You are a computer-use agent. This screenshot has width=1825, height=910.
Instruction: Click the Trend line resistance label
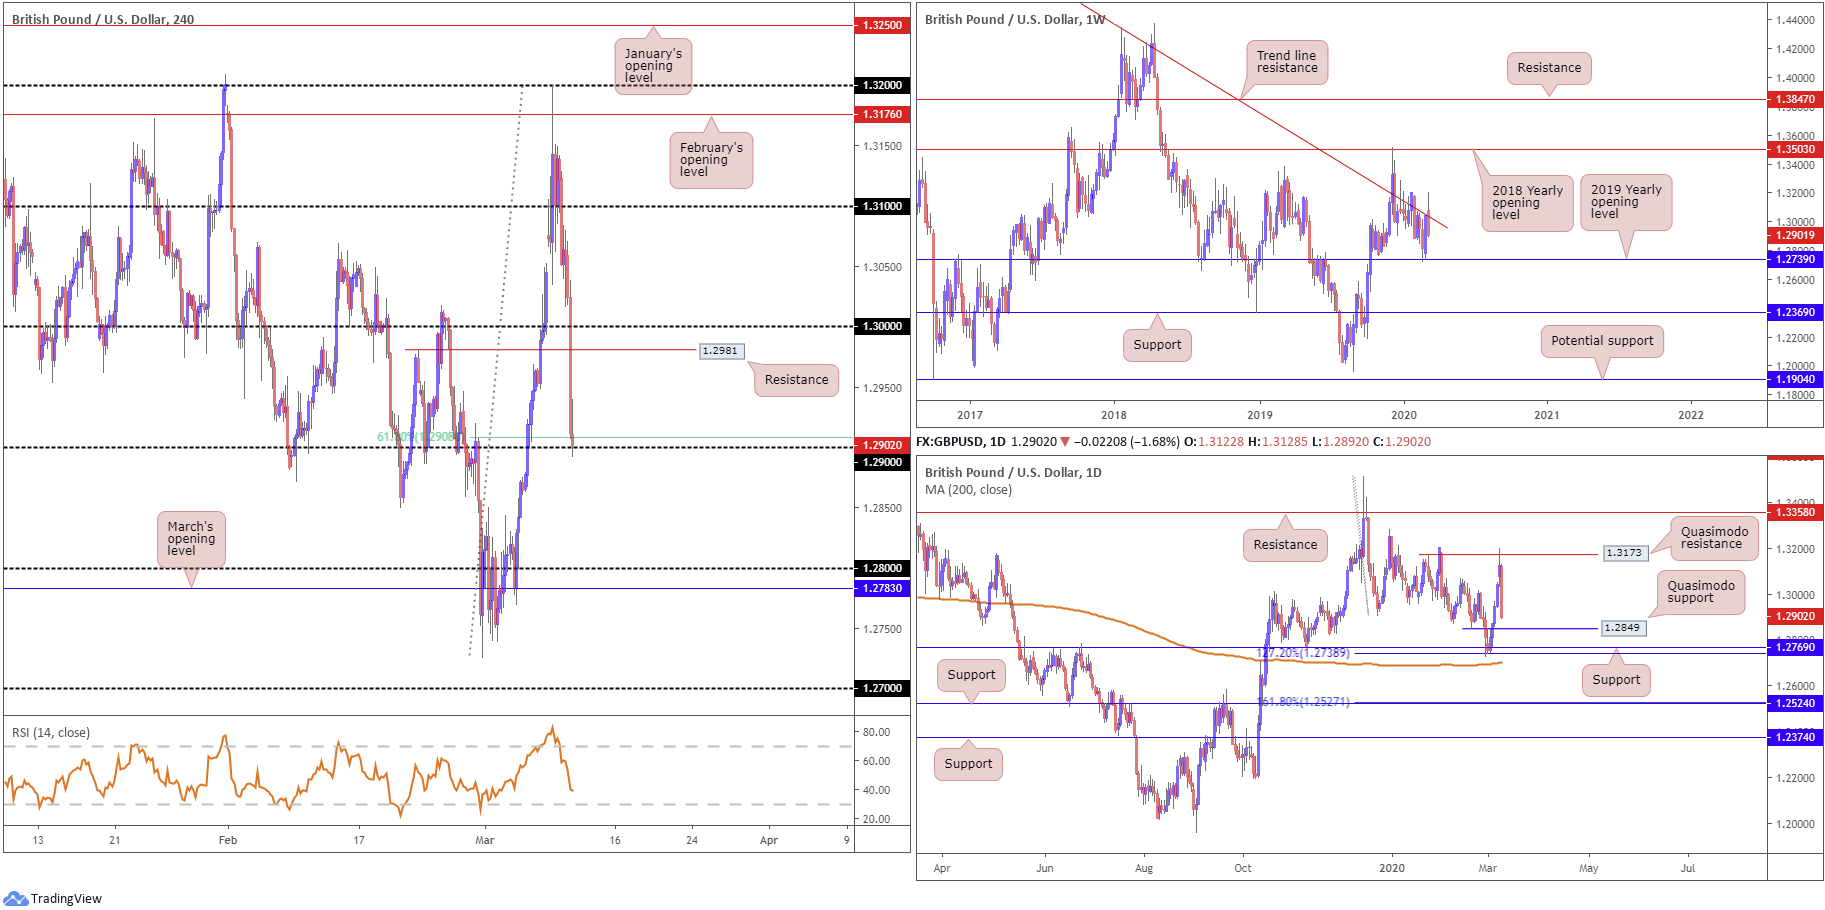pyautogui.click(x=1286, y=62)
